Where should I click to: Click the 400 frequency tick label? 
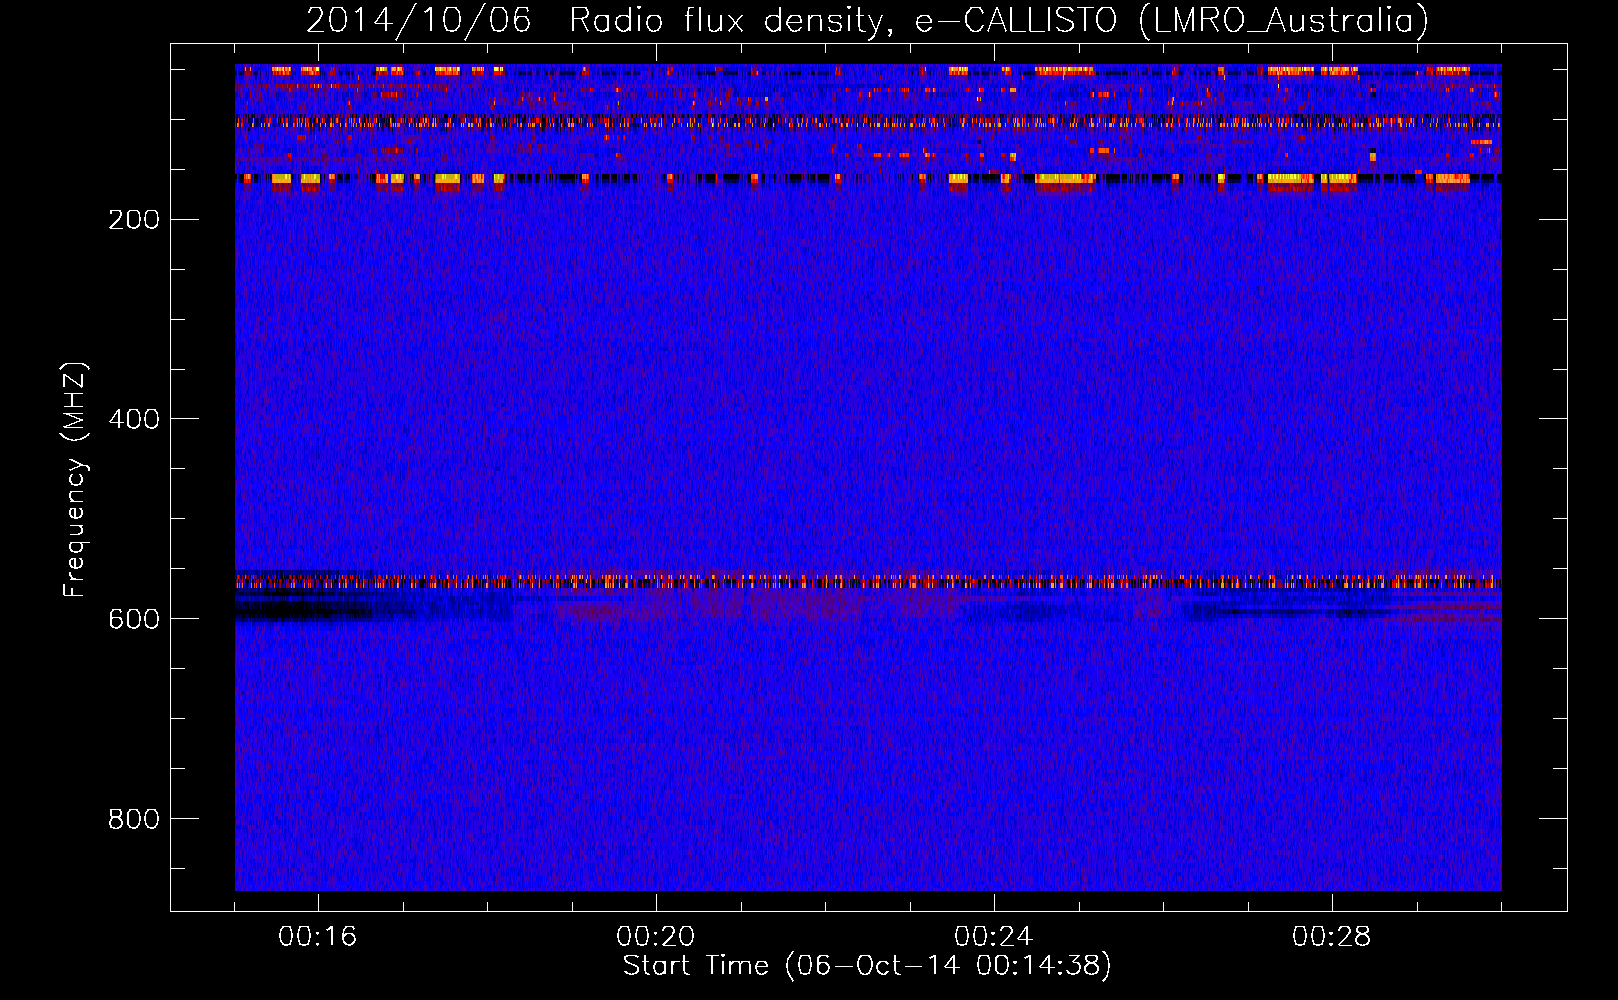point(134,419)
